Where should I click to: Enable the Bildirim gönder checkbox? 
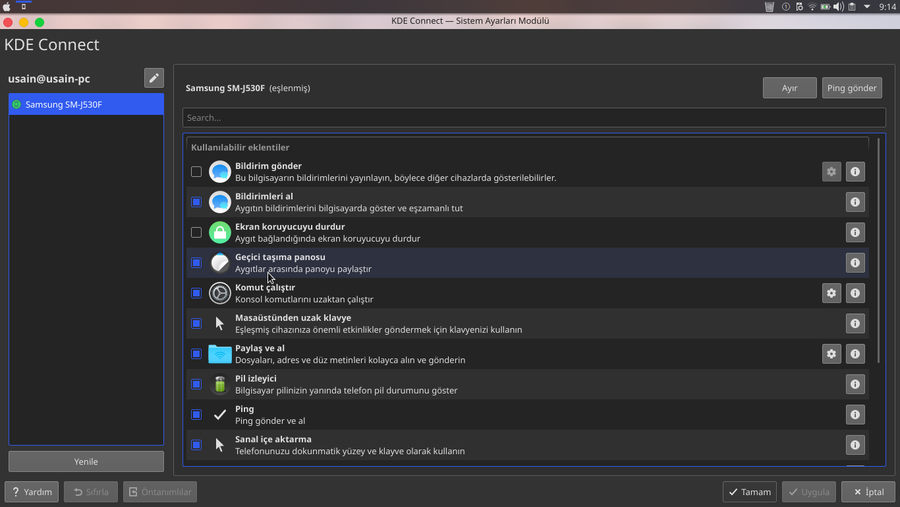pos(196,172)
